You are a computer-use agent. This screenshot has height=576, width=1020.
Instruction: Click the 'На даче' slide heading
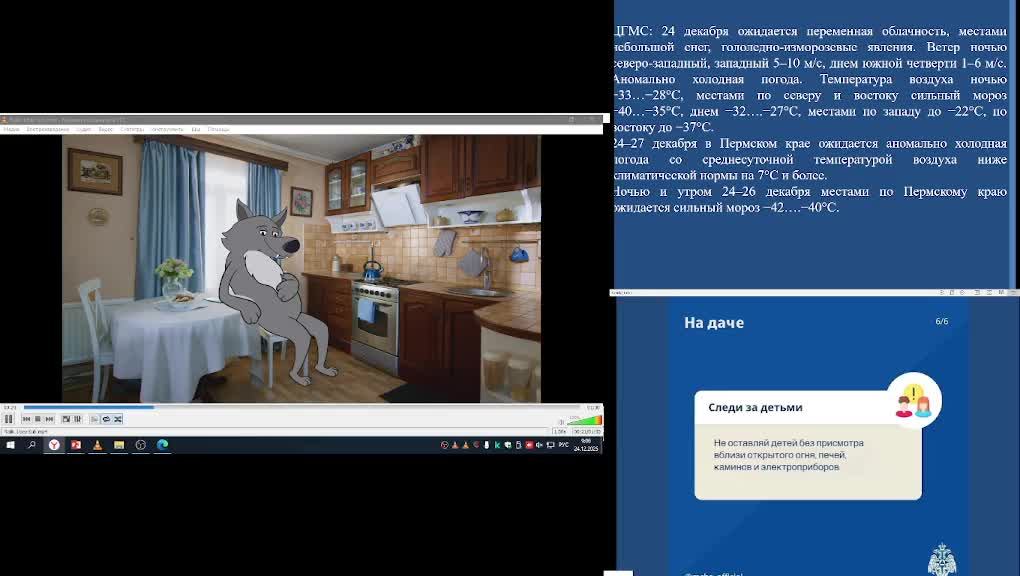pos(714,323)
